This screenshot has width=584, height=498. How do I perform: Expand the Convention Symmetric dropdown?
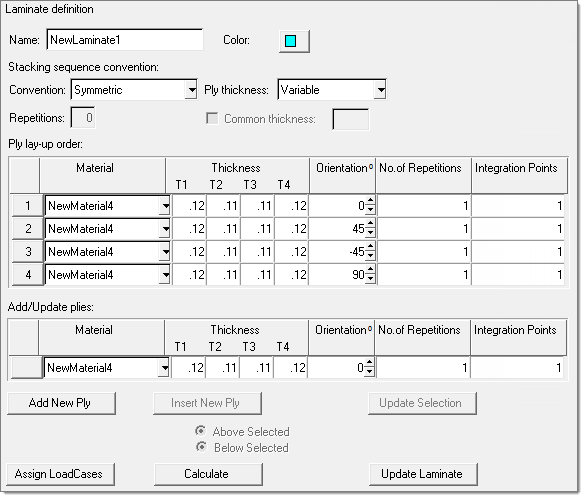(x=191, y=90)
